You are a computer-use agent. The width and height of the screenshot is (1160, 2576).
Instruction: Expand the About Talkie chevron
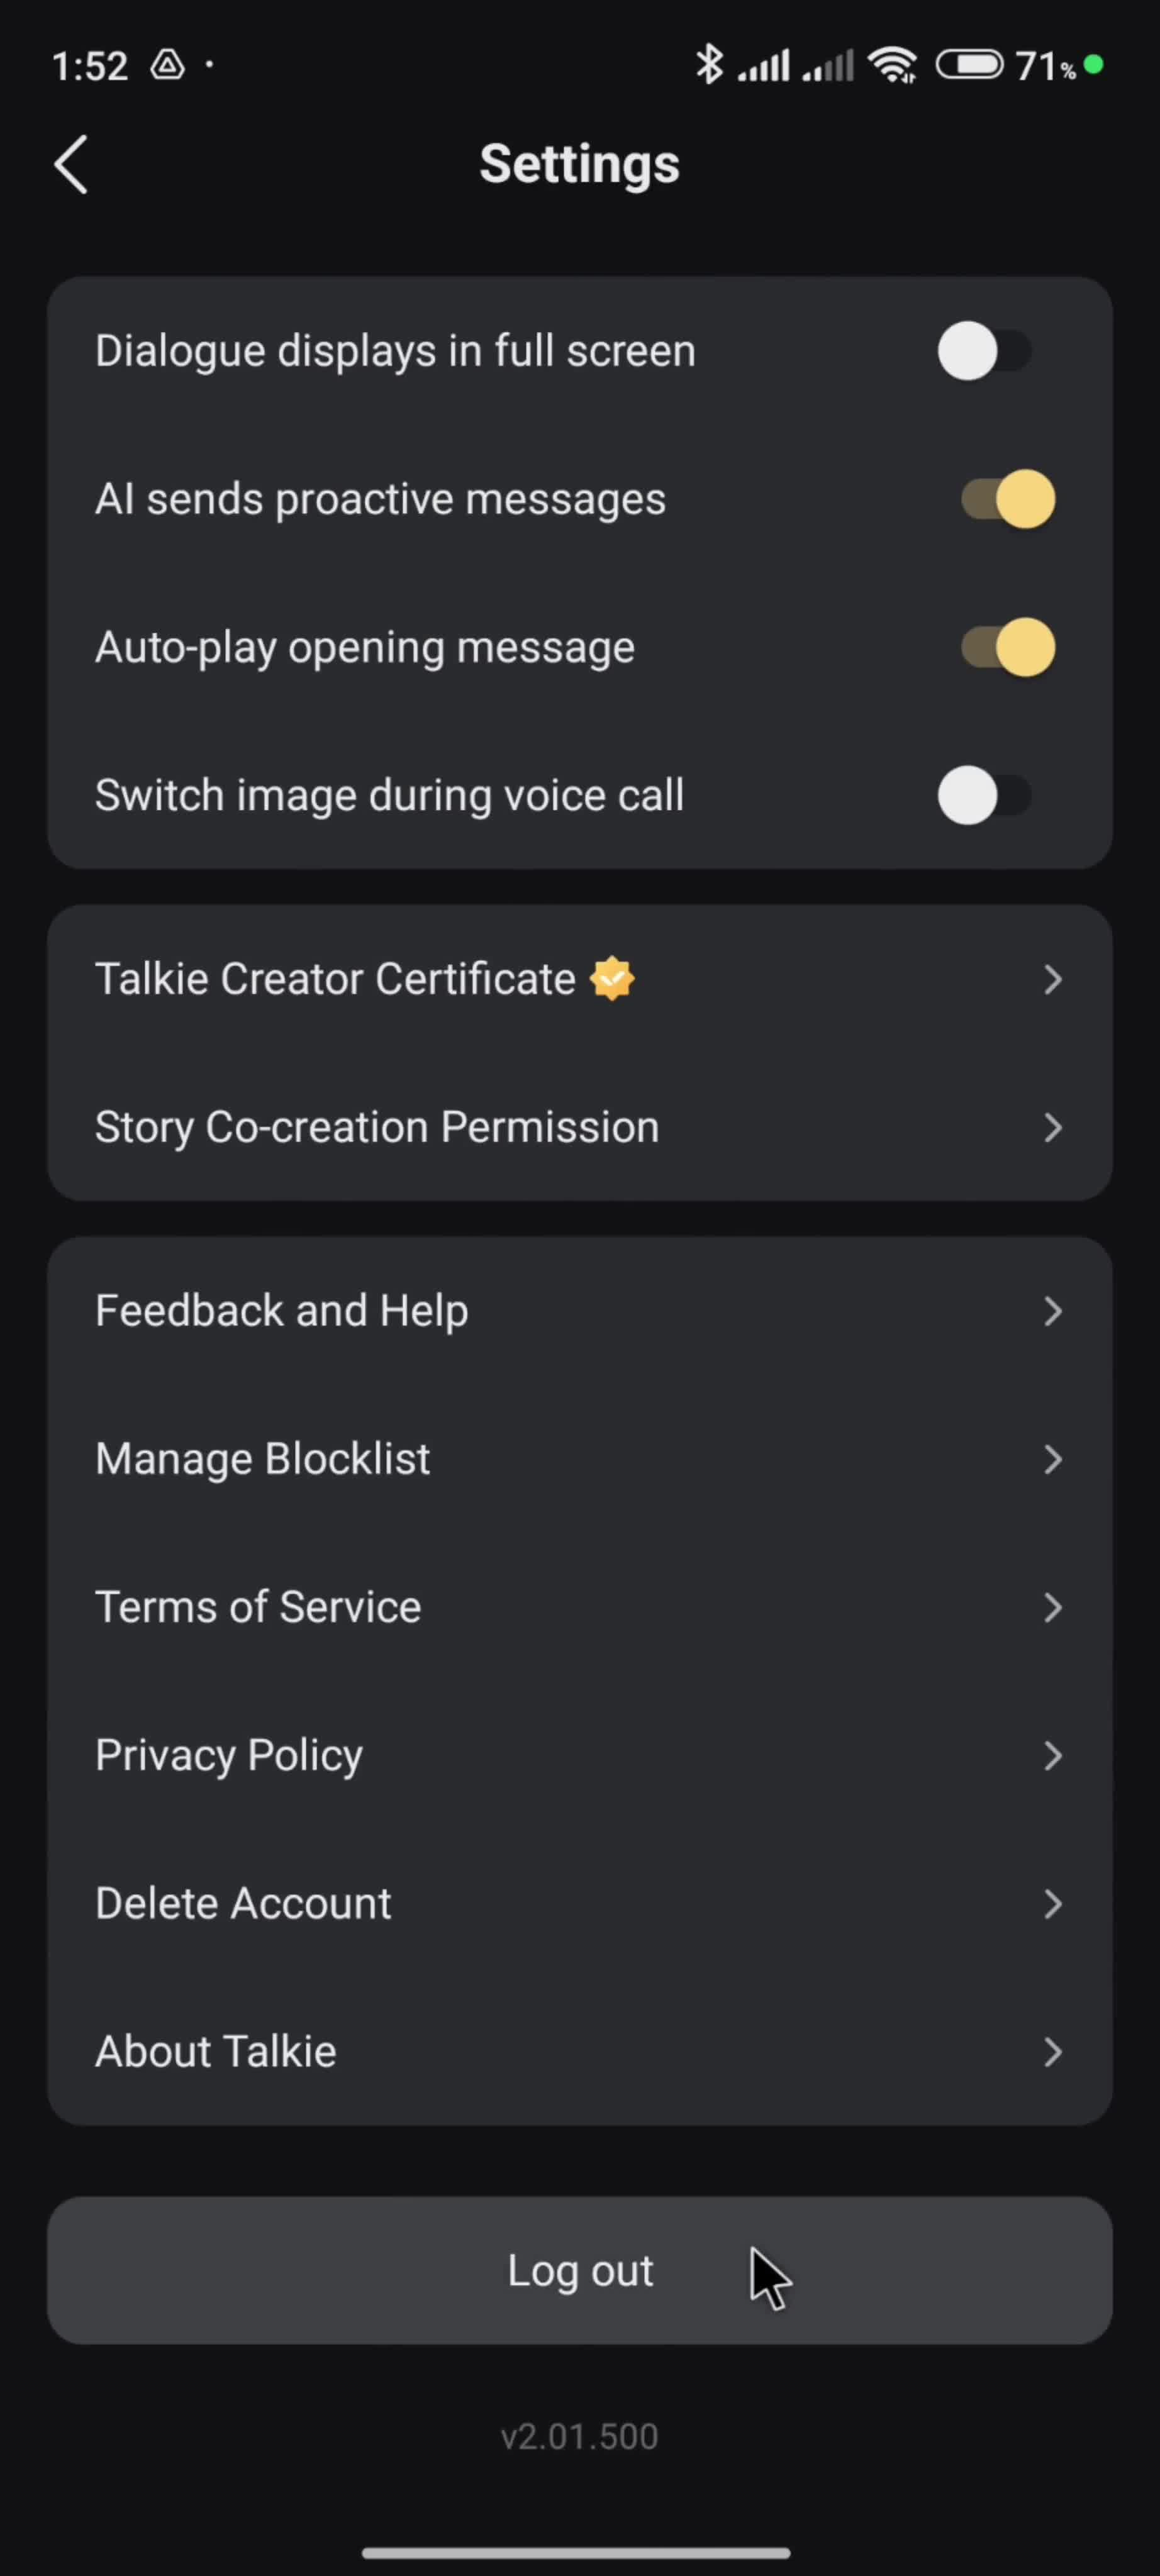pos(1052,2051)
